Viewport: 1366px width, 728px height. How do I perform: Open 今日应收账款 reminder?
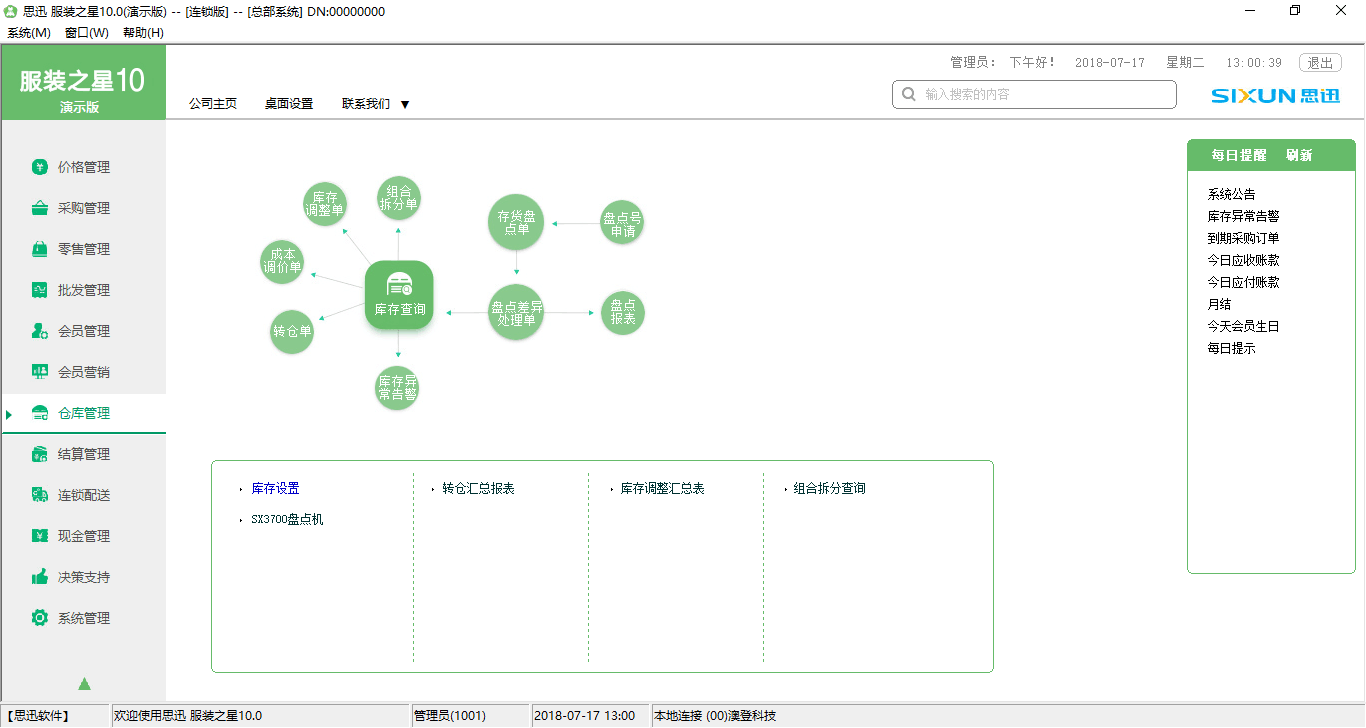point(1243,260)
